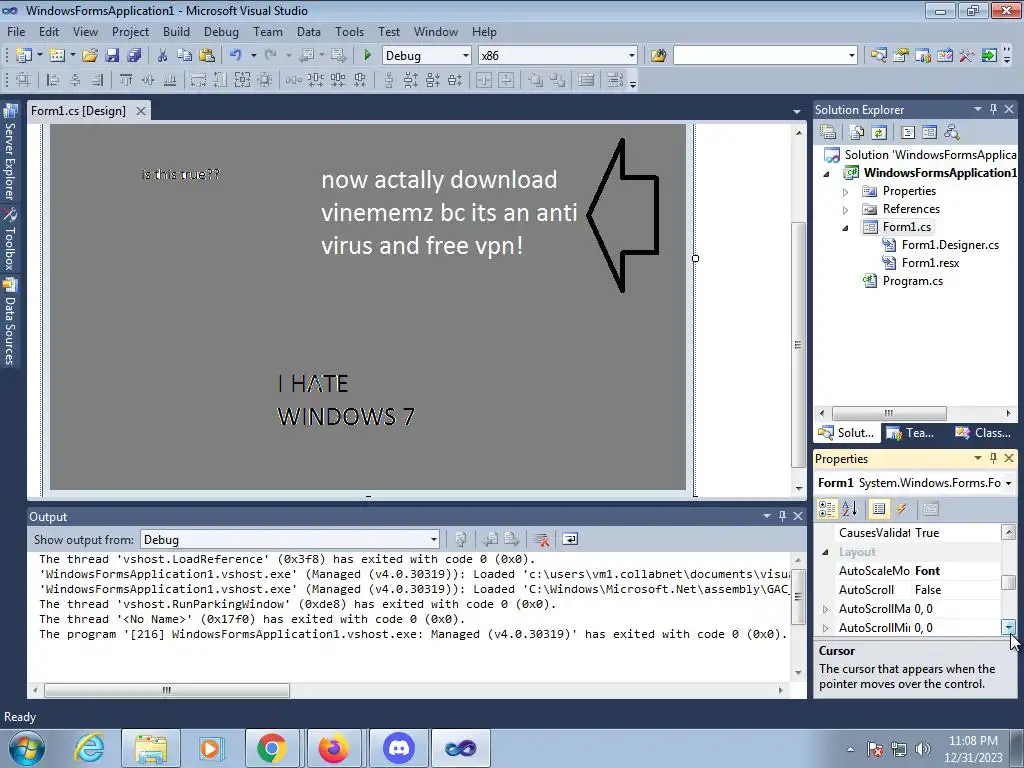Toggle word wrap in Output window
Viewport: 1024px width, 768px height.
[569, 539]
